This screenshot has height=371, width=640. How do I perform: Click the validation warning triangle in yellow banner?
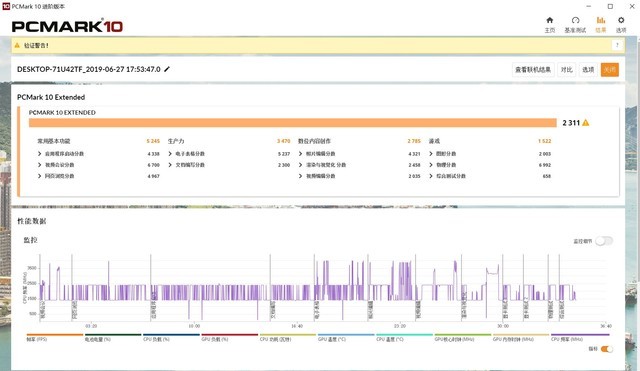click(17, 45)
